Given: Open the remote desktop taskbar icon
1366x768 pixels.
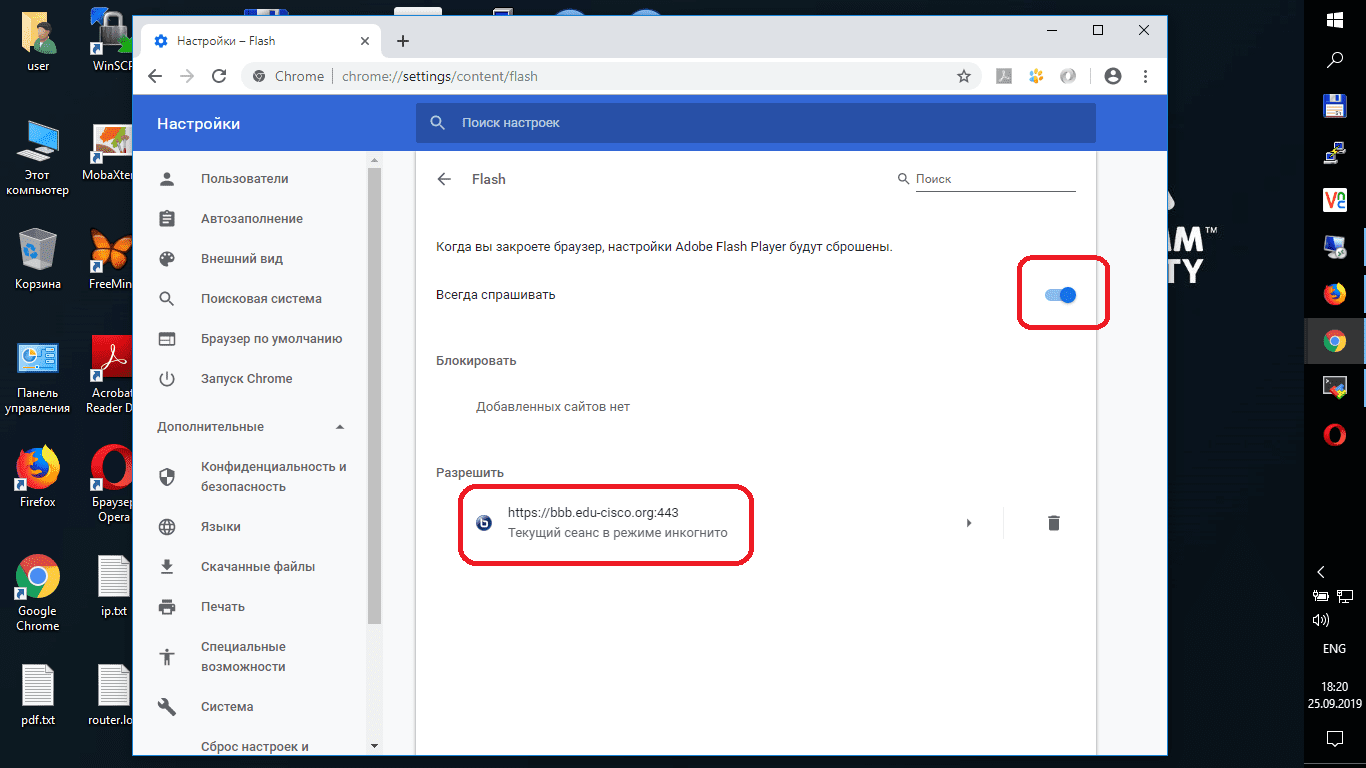Looking at the screenshot, I should (x=1334, y=247).
